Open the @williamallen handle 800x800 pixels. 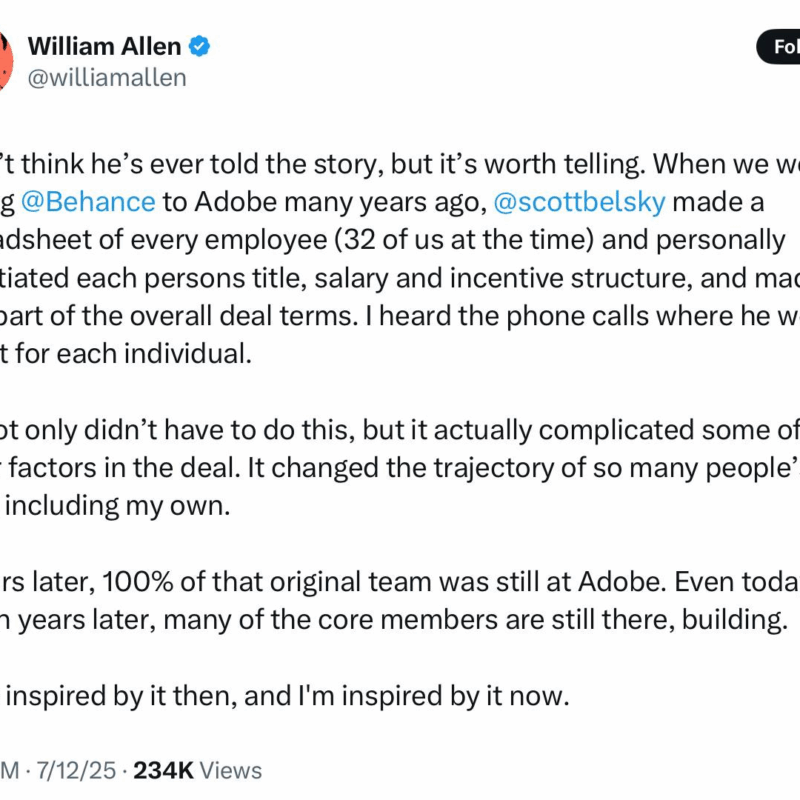pyautogui.click(x=107, y=77)
